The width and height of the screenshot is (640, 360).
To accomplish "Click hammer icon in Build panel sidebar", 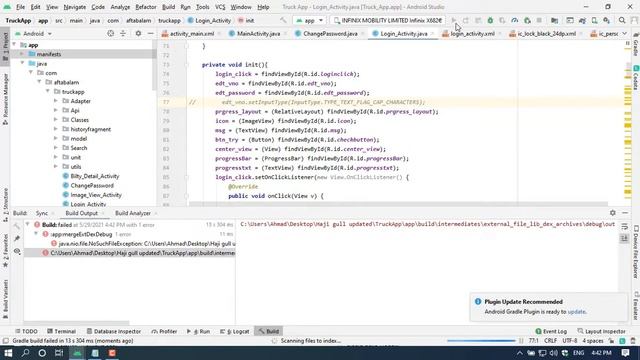I will pyautogui.click(x=17, y=226).
